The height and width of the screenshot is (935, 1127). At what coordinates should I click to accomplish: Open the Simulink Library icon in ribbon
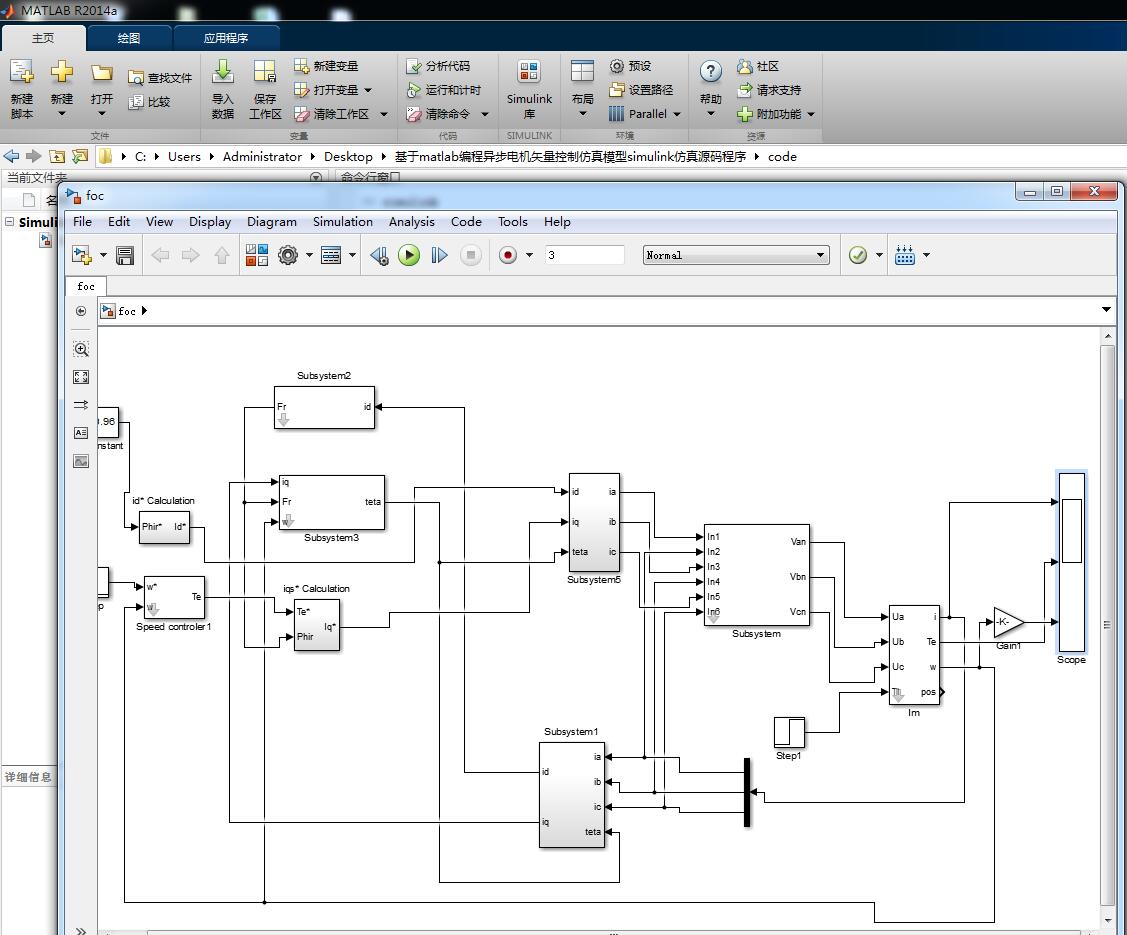coord(529,72)
